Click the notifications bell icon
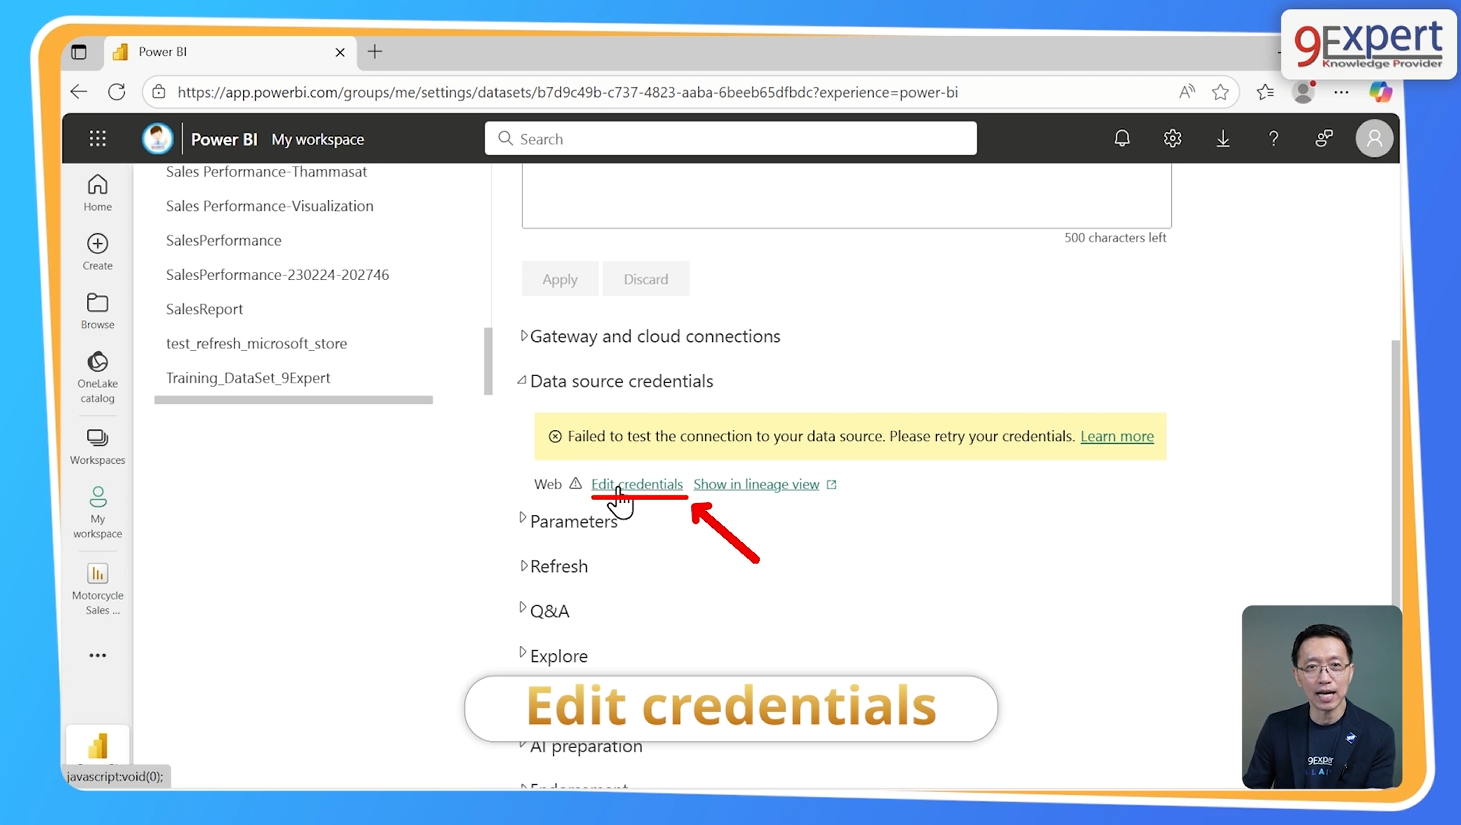1461x825 pixels. click(x=1122, y=138)
